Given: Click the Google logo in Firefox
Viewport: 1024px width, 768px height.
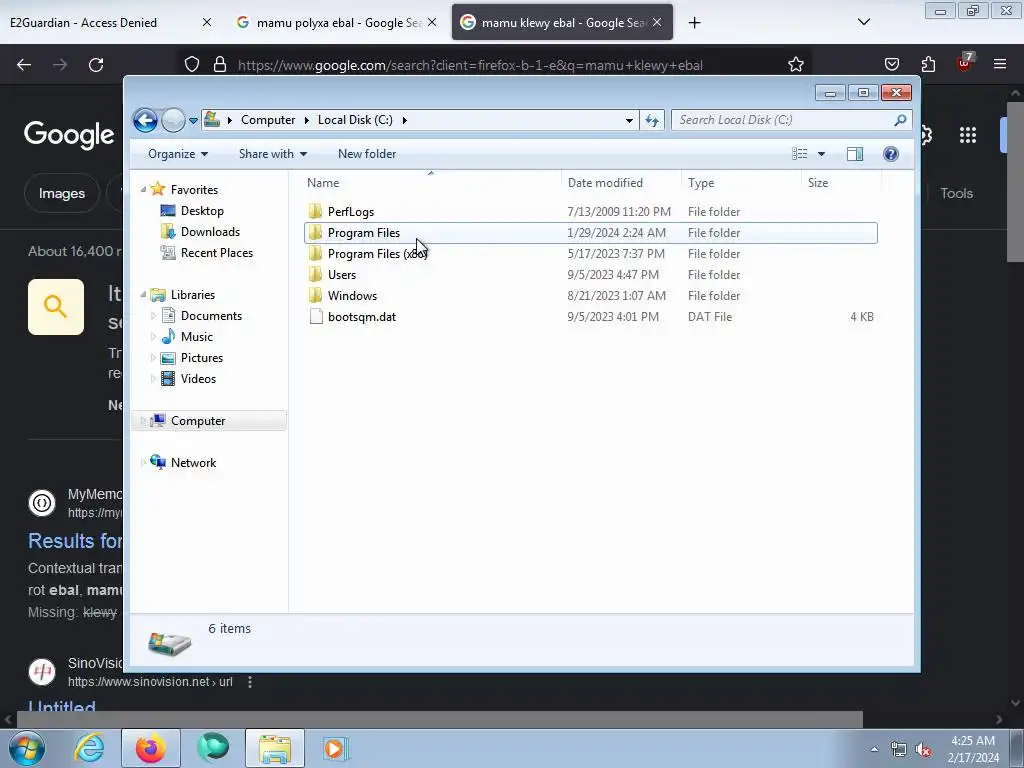Looking at the screenshot, I should point(69,135).
